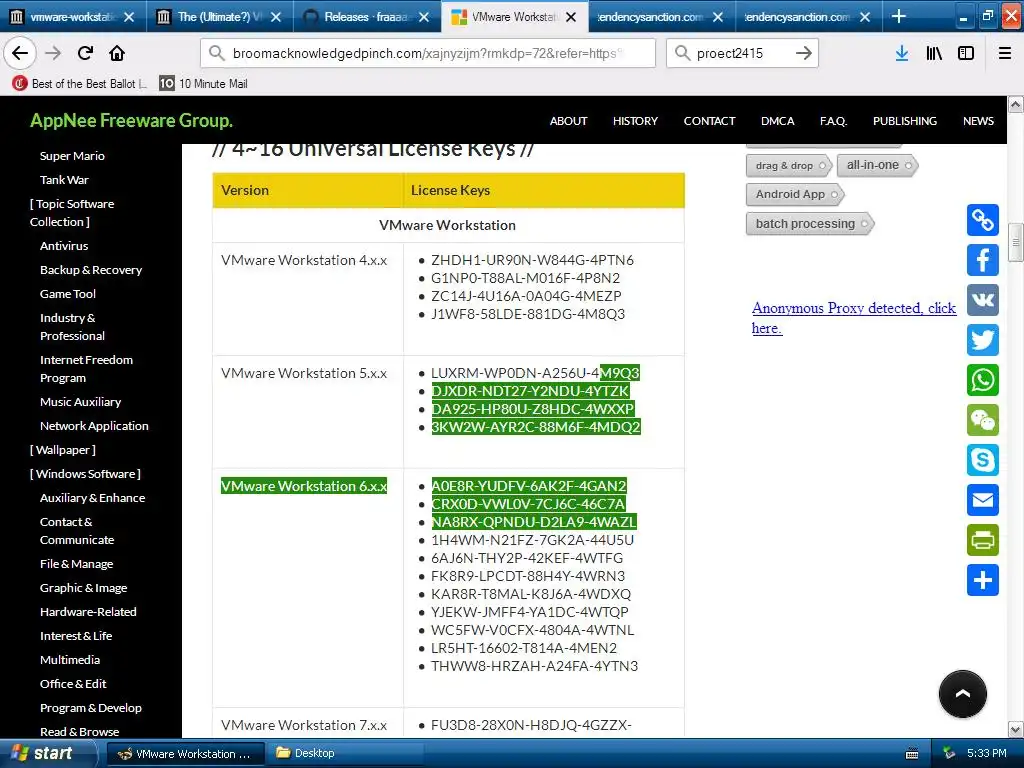Submit search with the arrow button
Viewport: 1024px width, 768px height.
(x=804, y=53)
